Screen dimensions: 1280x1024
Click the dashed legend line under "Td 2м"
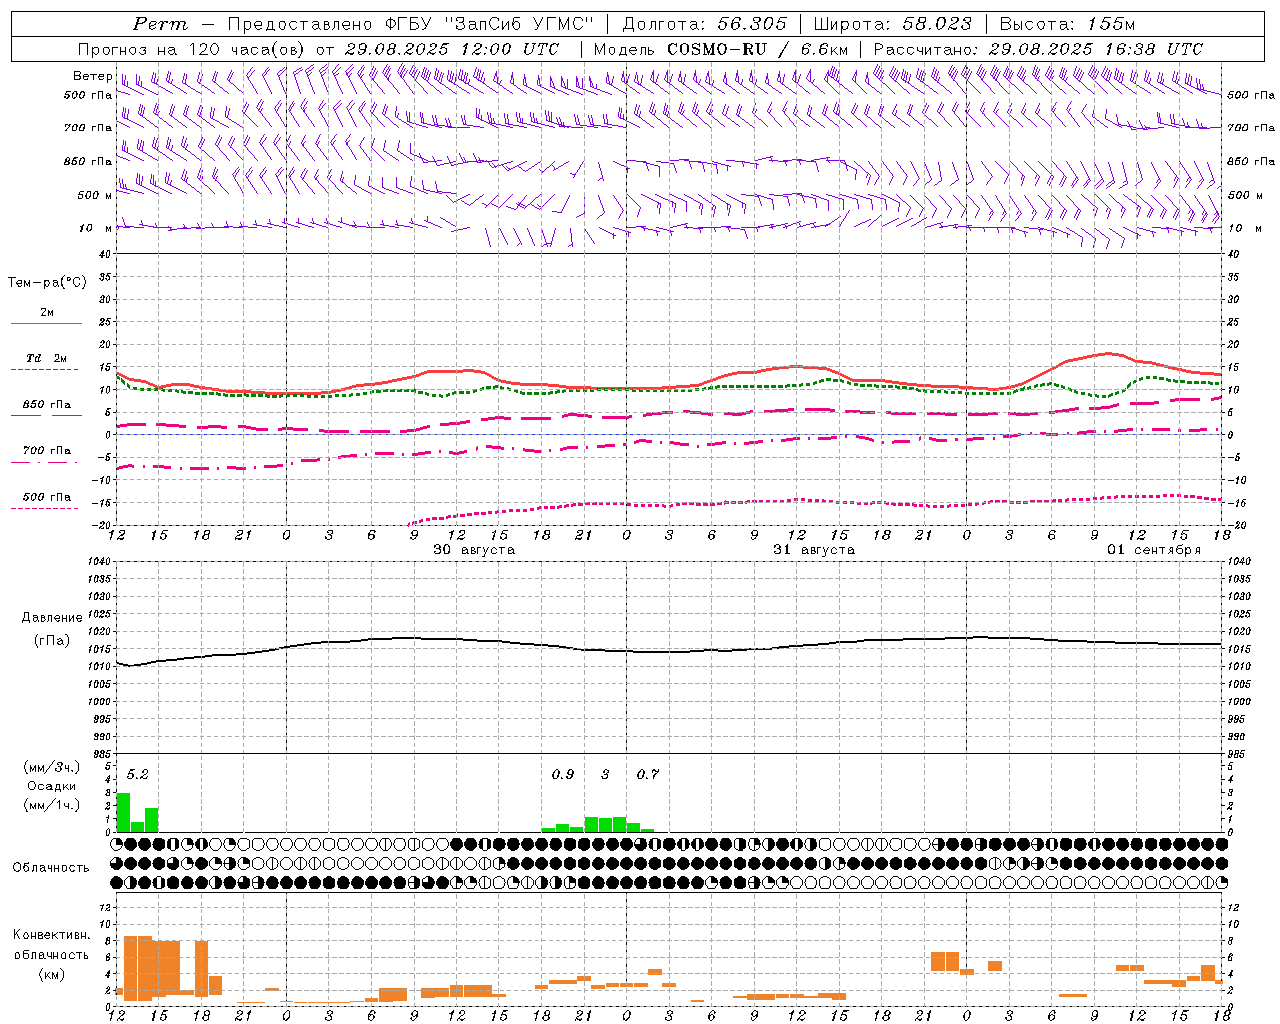pyautogui.click(x=44, y=369)
